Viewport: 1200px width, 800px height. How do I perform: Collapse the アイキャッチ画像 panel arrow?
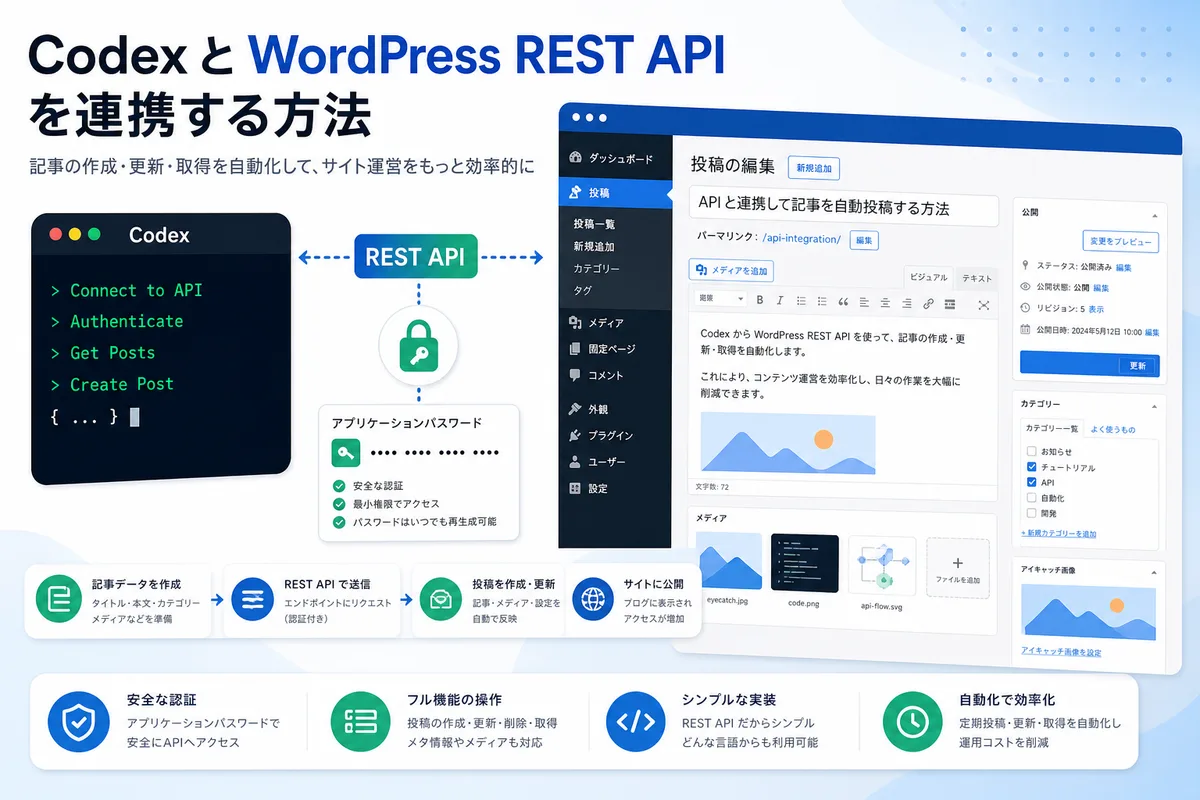(x=1154, y=572)
